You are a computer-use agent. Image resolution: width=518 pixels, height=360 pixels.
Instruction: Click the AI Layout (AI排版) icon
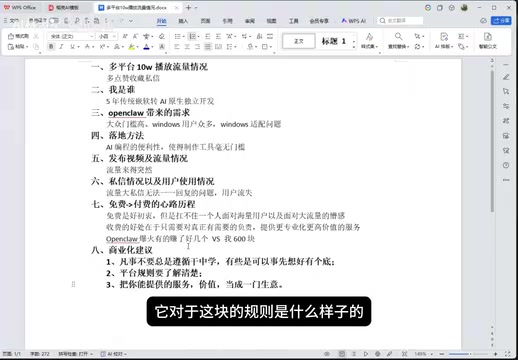coord(444,41)
